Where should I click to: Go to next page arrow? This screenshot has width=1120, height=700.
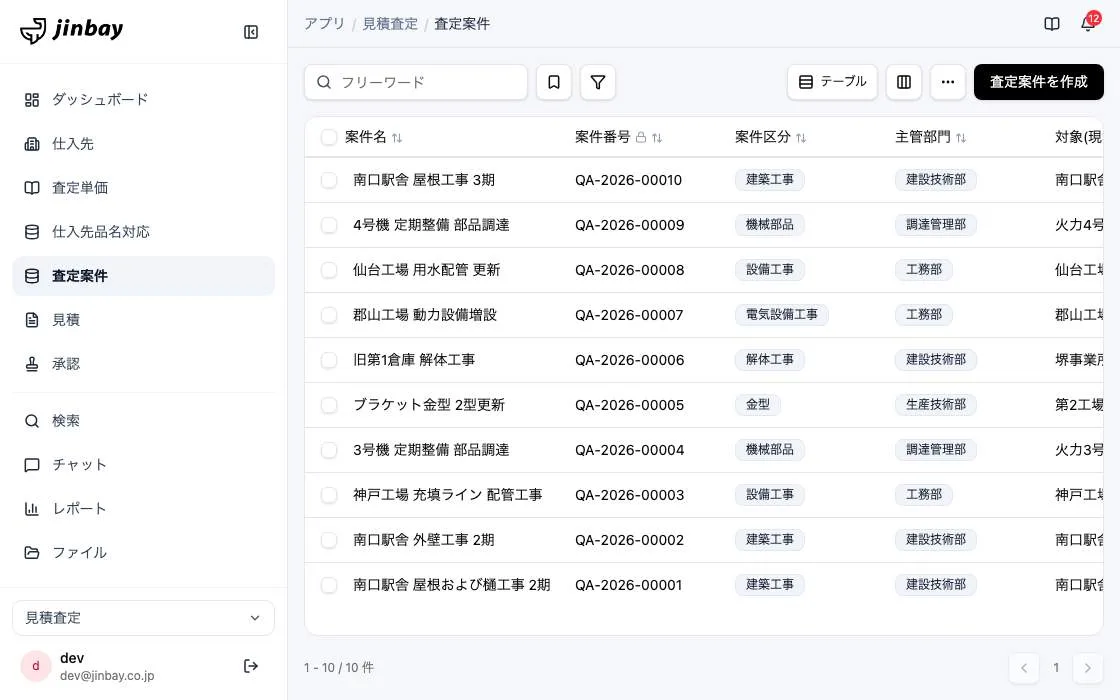(1088, 668)
